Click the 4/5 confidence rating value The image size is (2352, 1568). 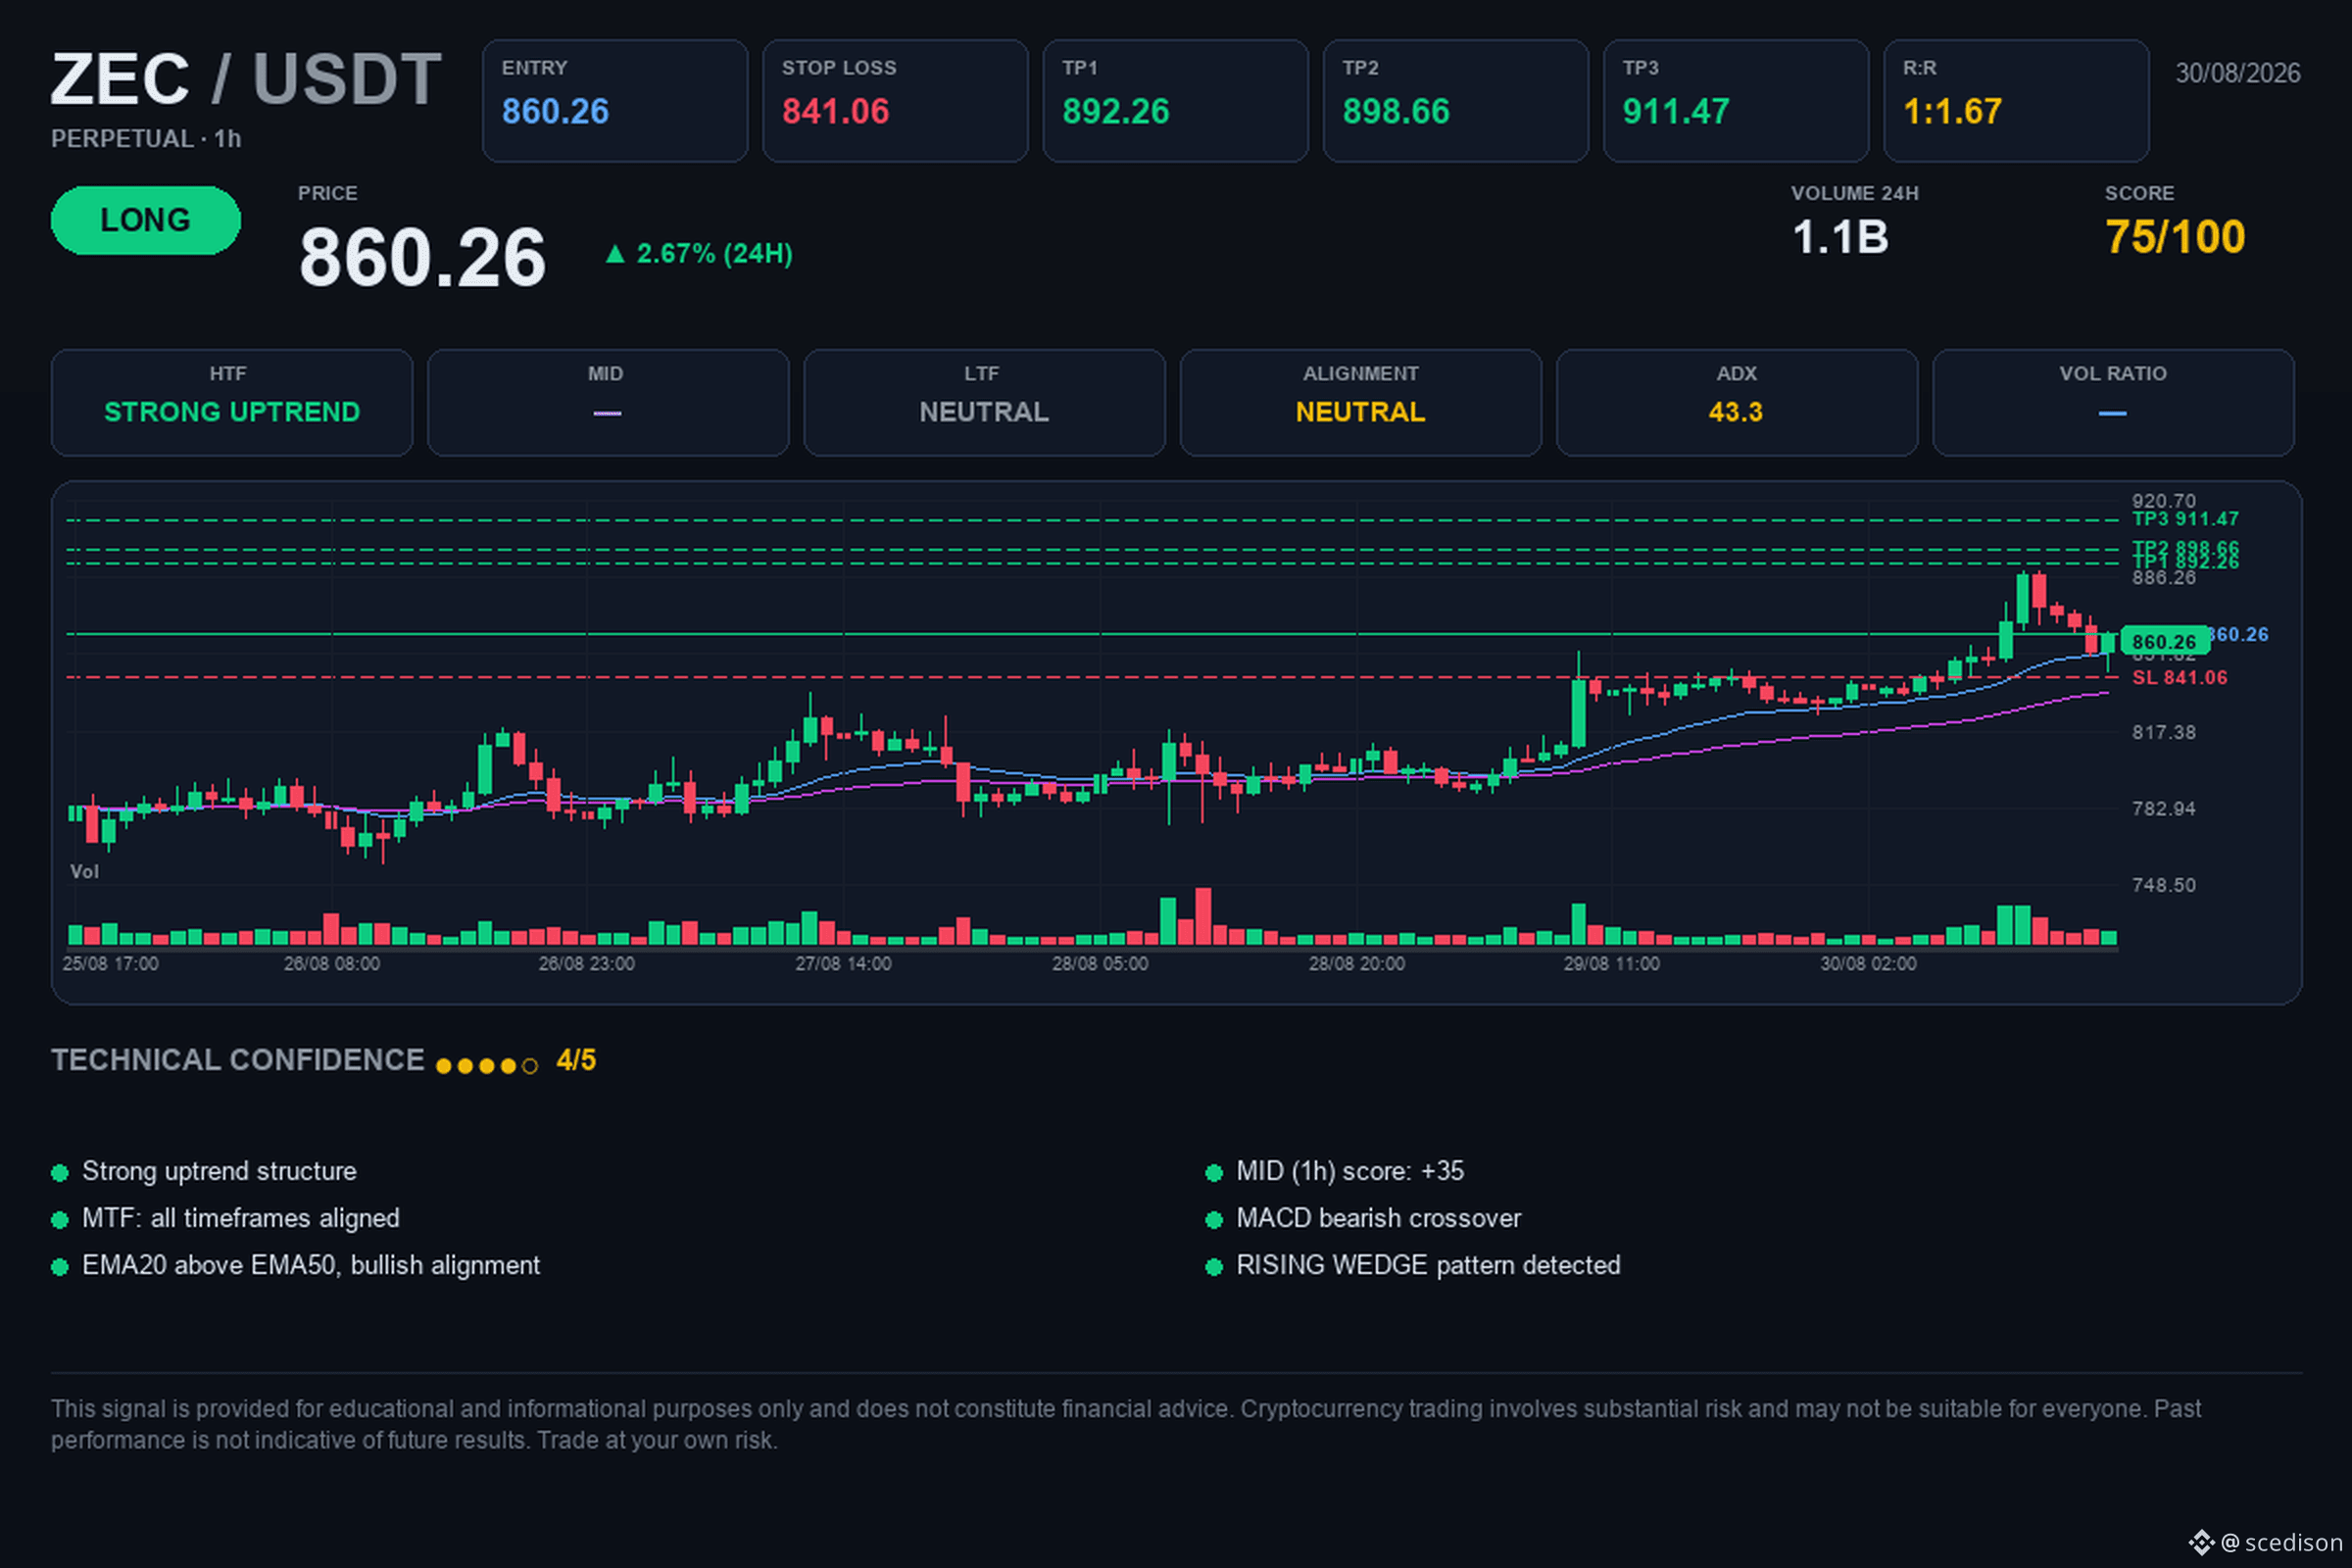point(576,1061)
